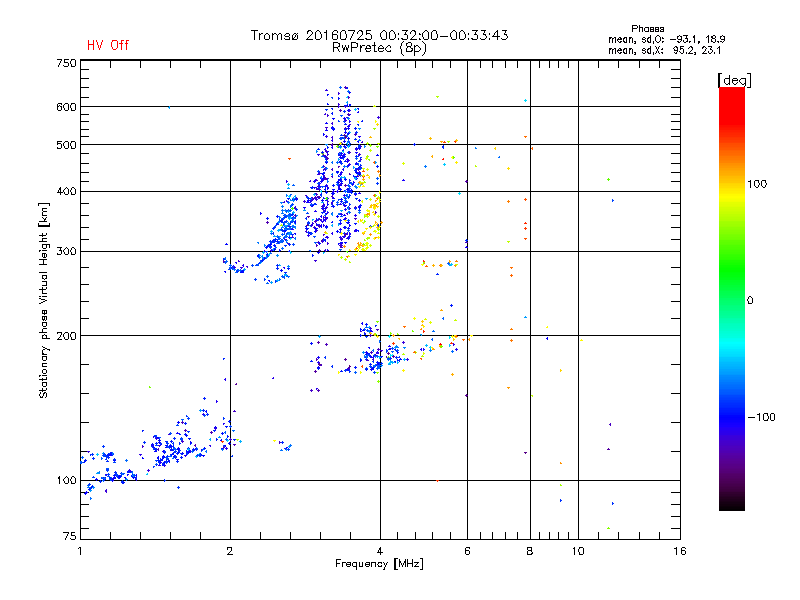Click the 'mean, sd,O: -93.1, 18.9' statistic

pyautogui.click(x=666, y=39)
